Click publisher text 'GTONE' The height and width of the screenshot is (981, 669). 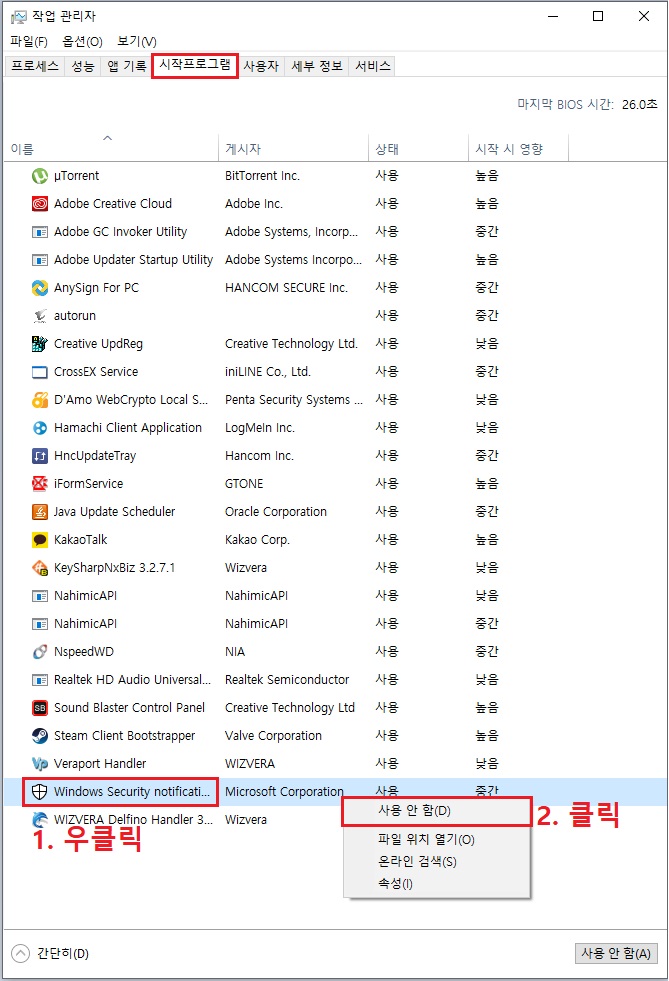[x=244, y=484]
